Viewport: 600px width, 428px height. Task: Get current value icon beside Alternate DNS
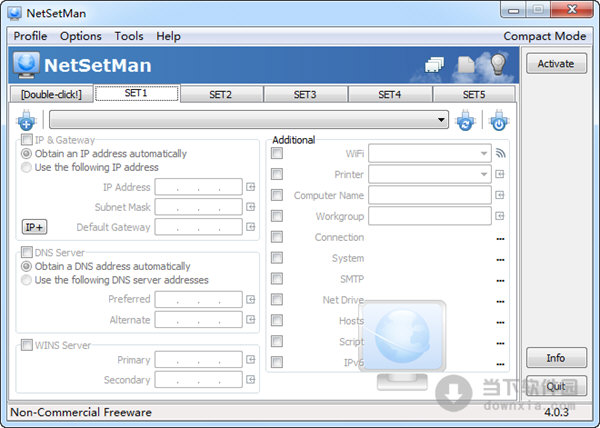pos(251,319)
